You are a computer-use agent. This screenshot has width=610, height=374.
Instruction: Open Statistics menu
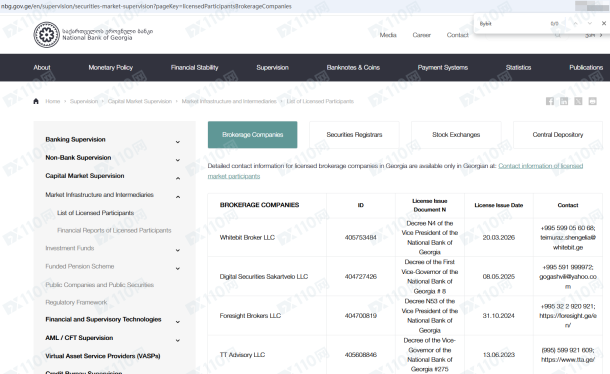tap(518, 67)
